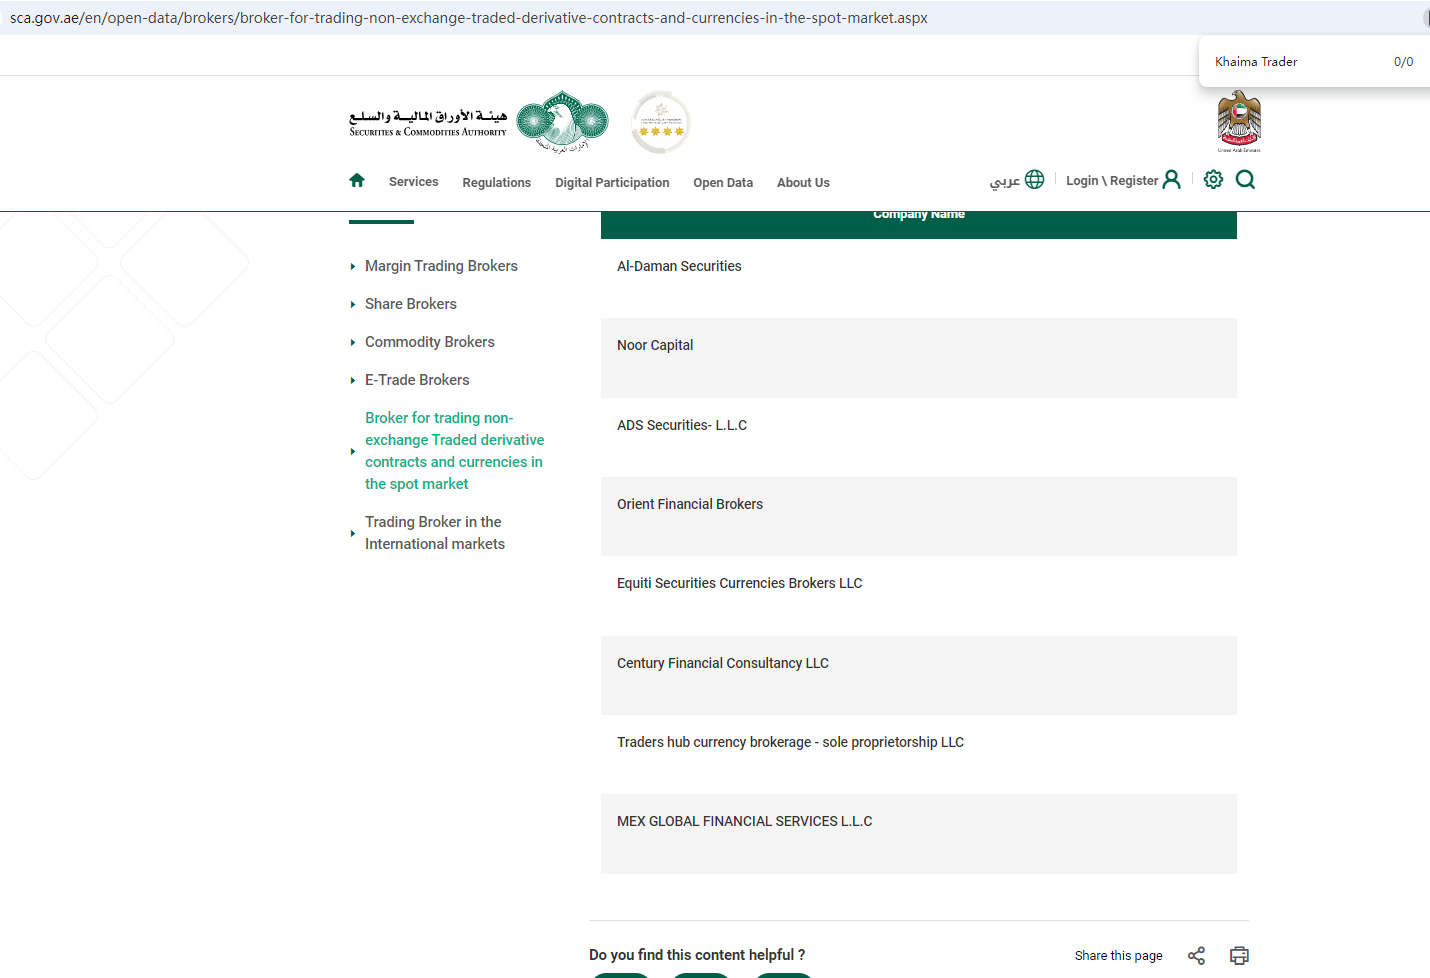
Task: Expand the Margin Trading Brokers arrow
Action: pyautogui.click(x=353, y=267)
